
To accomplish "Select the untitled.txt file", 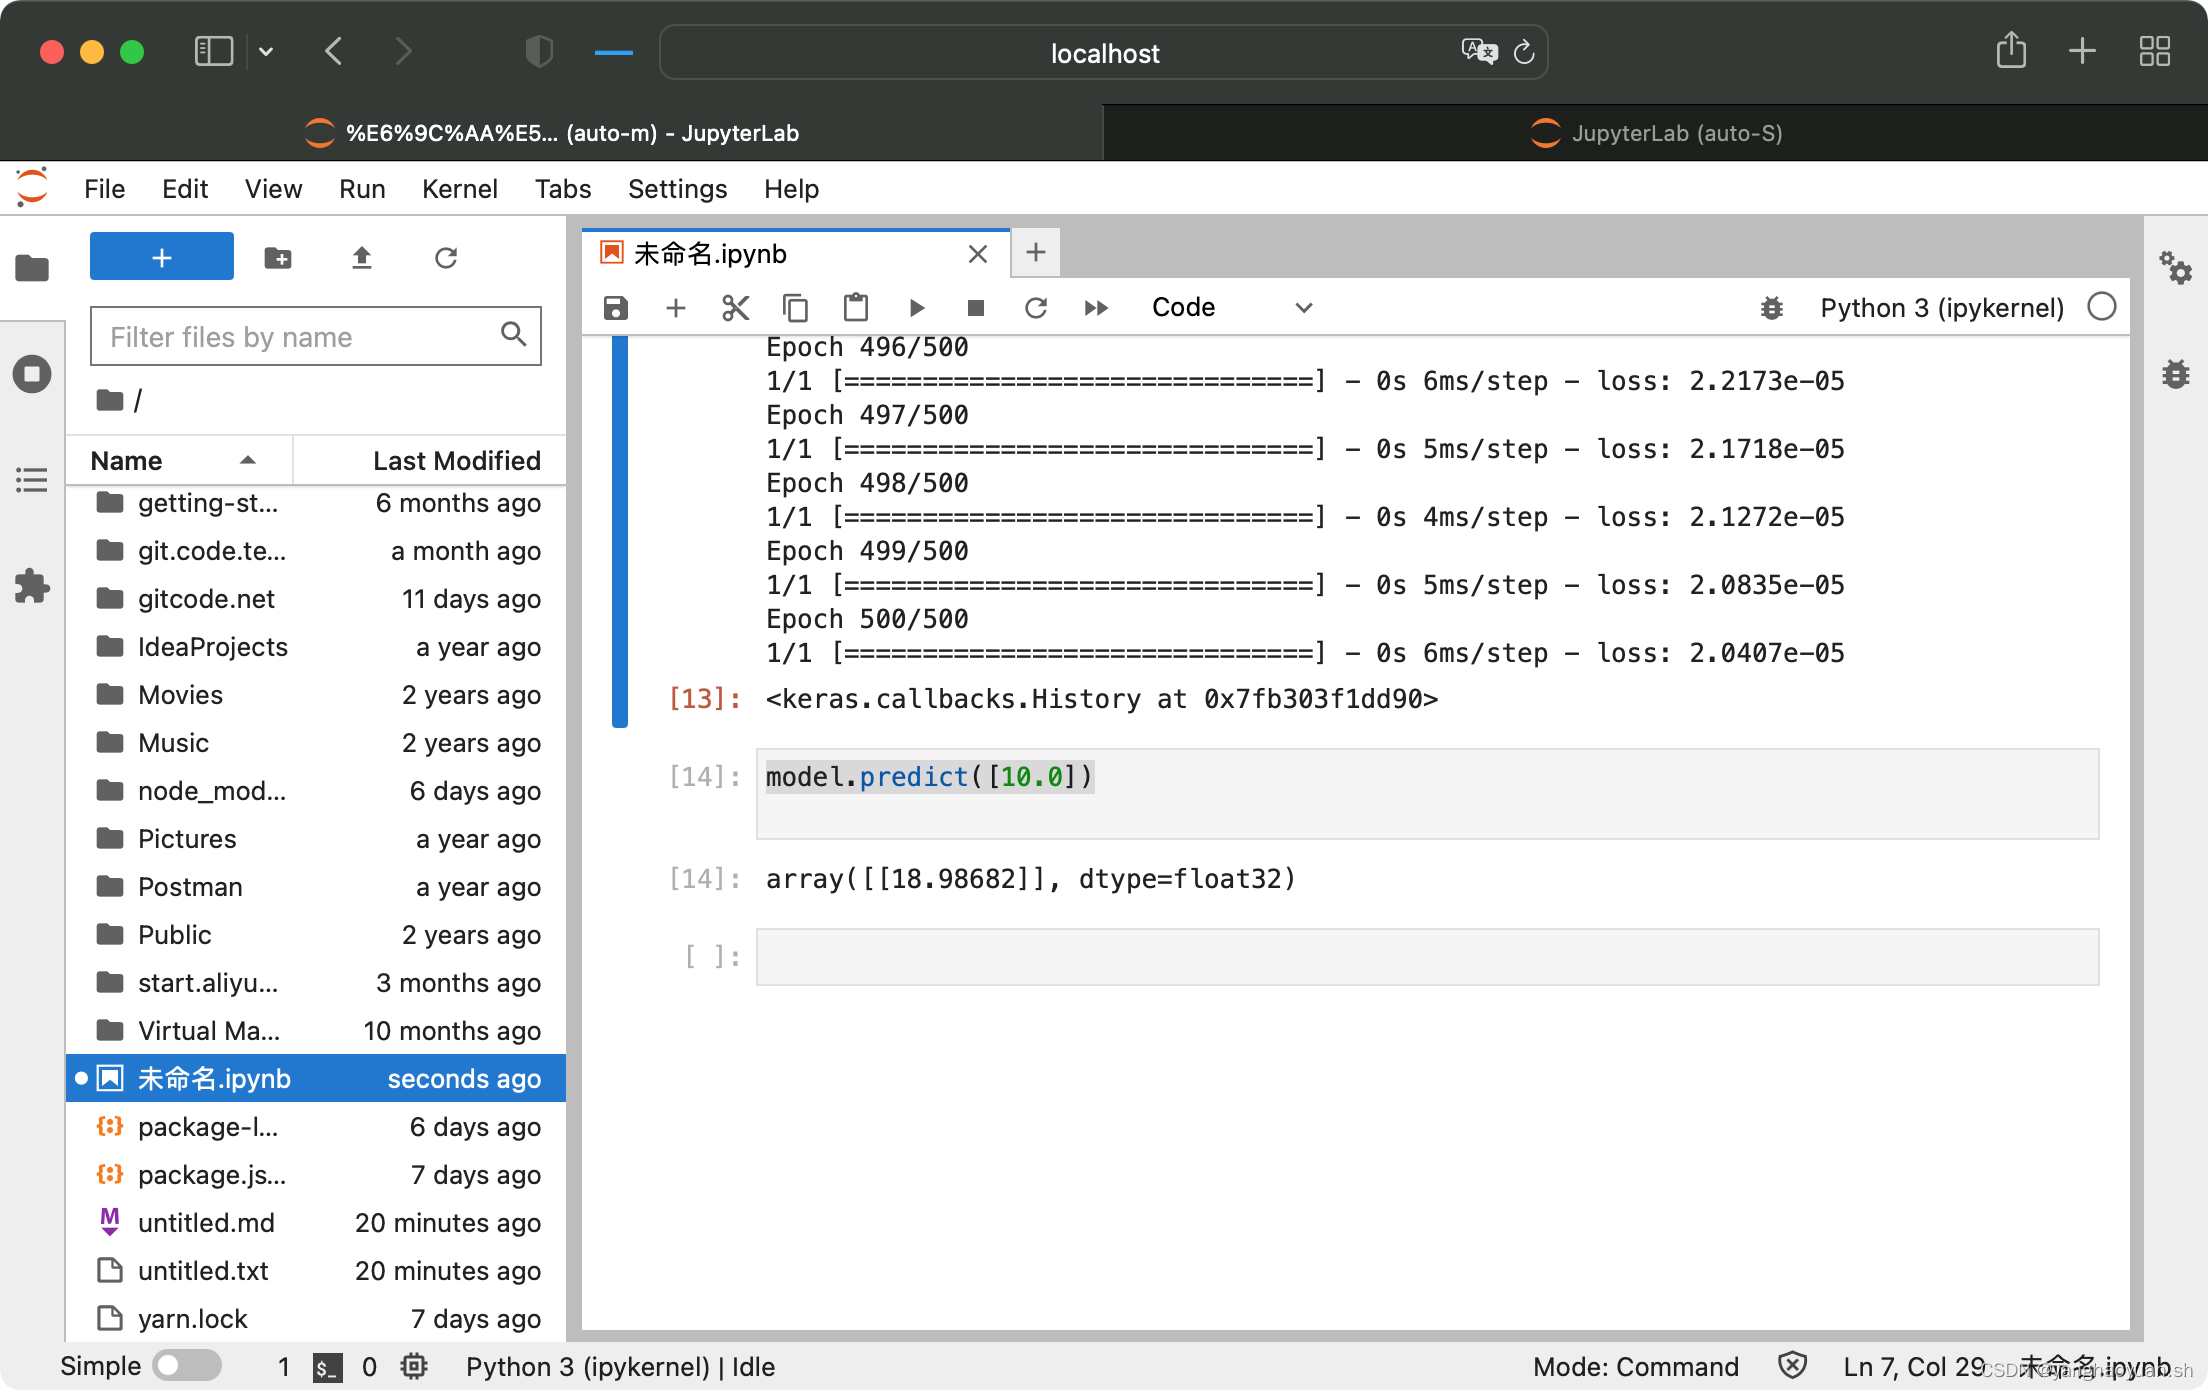I will (316, 1271).
